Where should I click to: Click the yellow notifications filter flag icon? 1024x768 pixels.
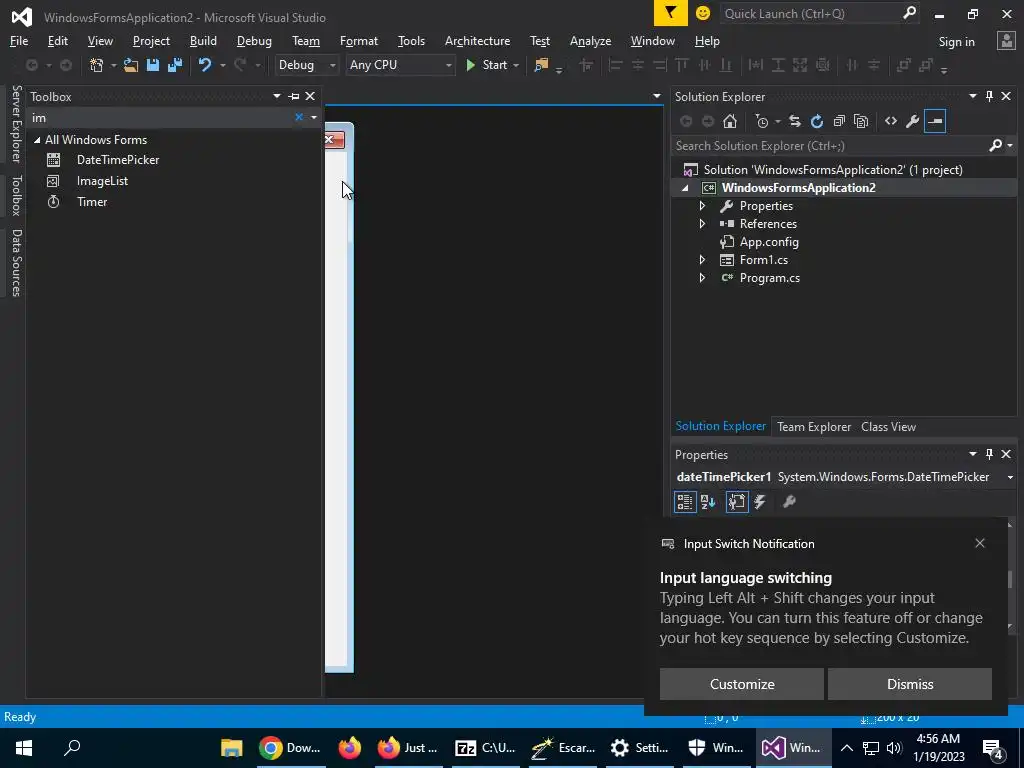(671, 13)
